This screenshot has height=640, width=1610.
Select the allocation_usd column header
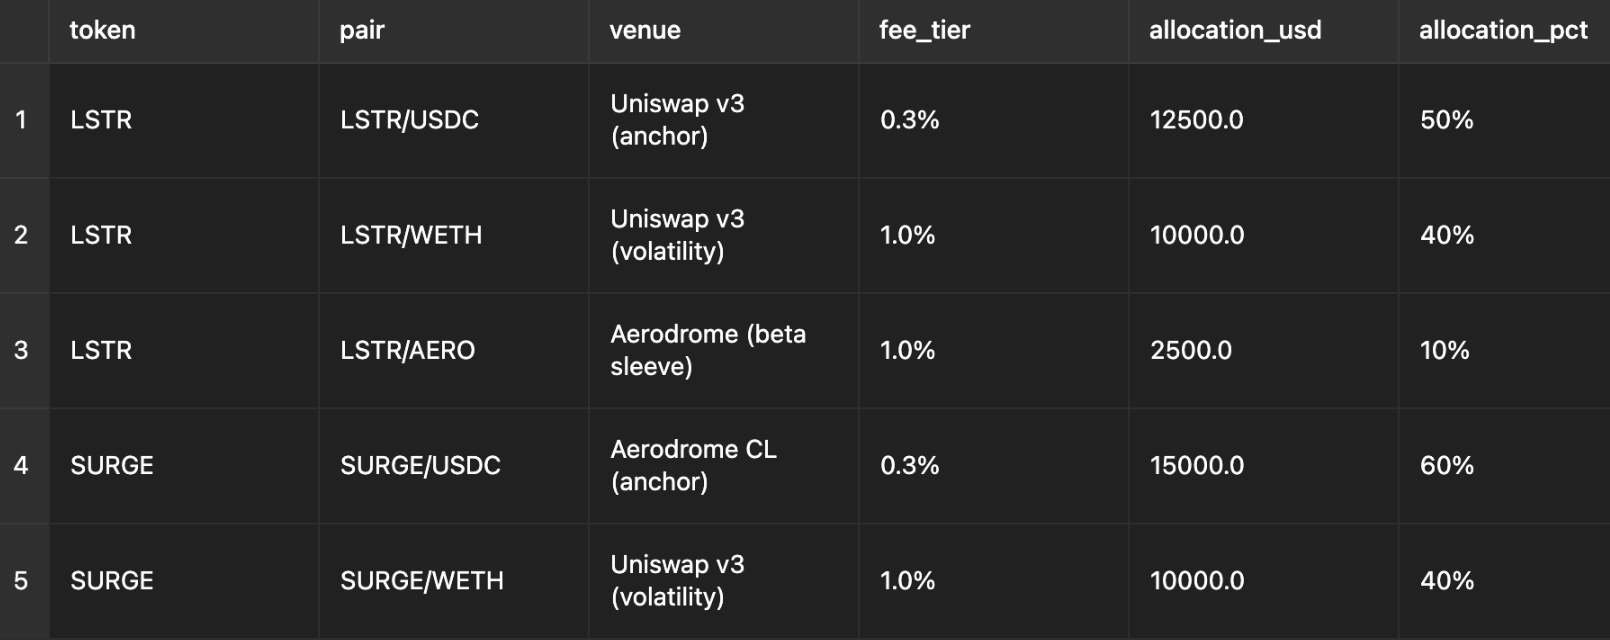pyautogui.click(x=1235, y=30)
